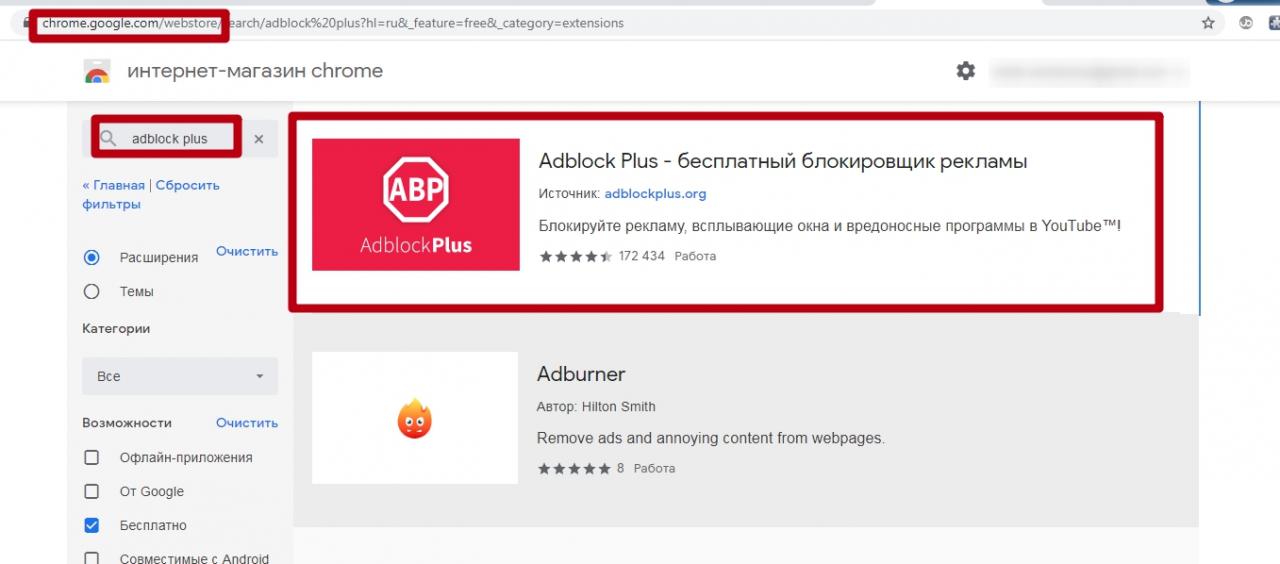The width and height of the screenshot is (1280, 564).
Task: Bookmark this page with the star icon
Action: [x=1208, y=23]
